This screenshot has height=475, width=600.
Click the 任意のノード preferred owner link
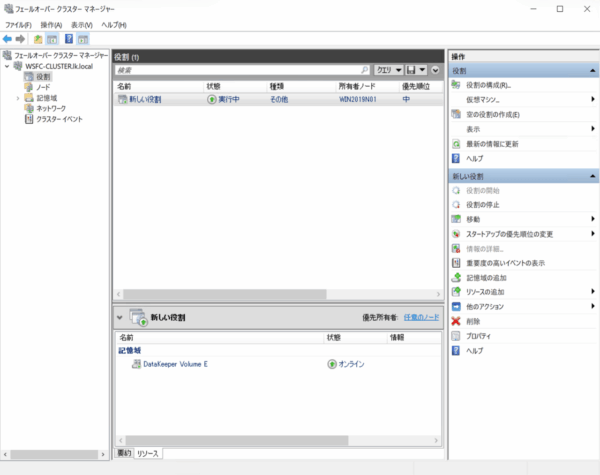tap(421, 318)
